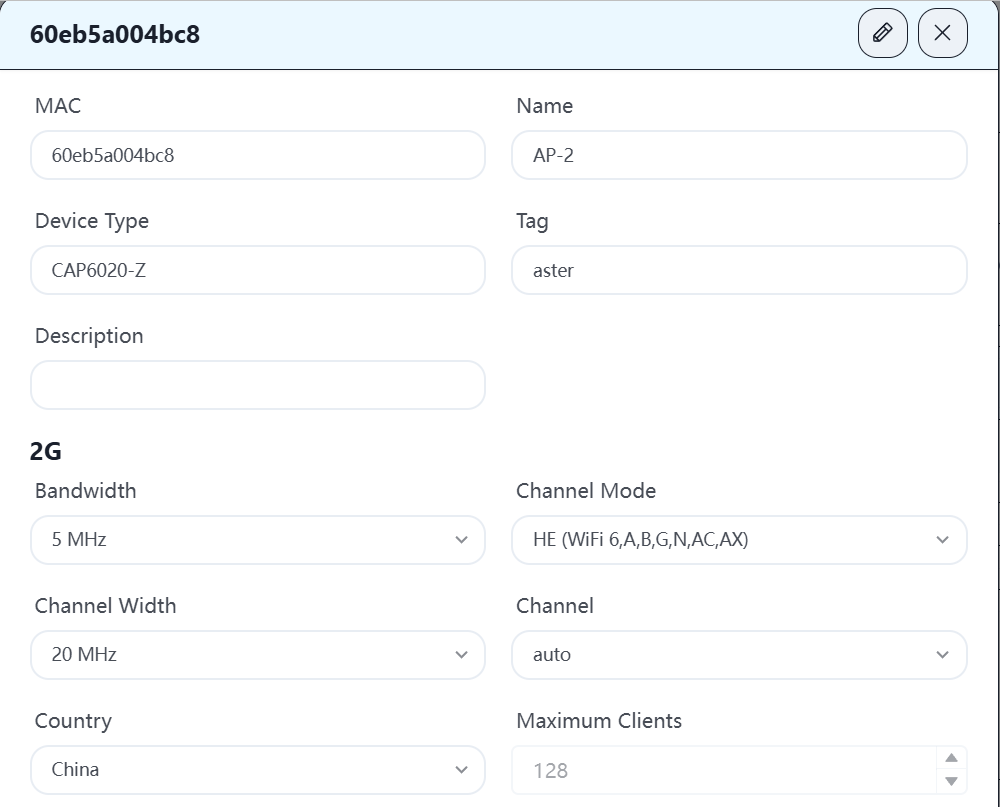Click the chevron arrow in Channel Mode field

942,540
